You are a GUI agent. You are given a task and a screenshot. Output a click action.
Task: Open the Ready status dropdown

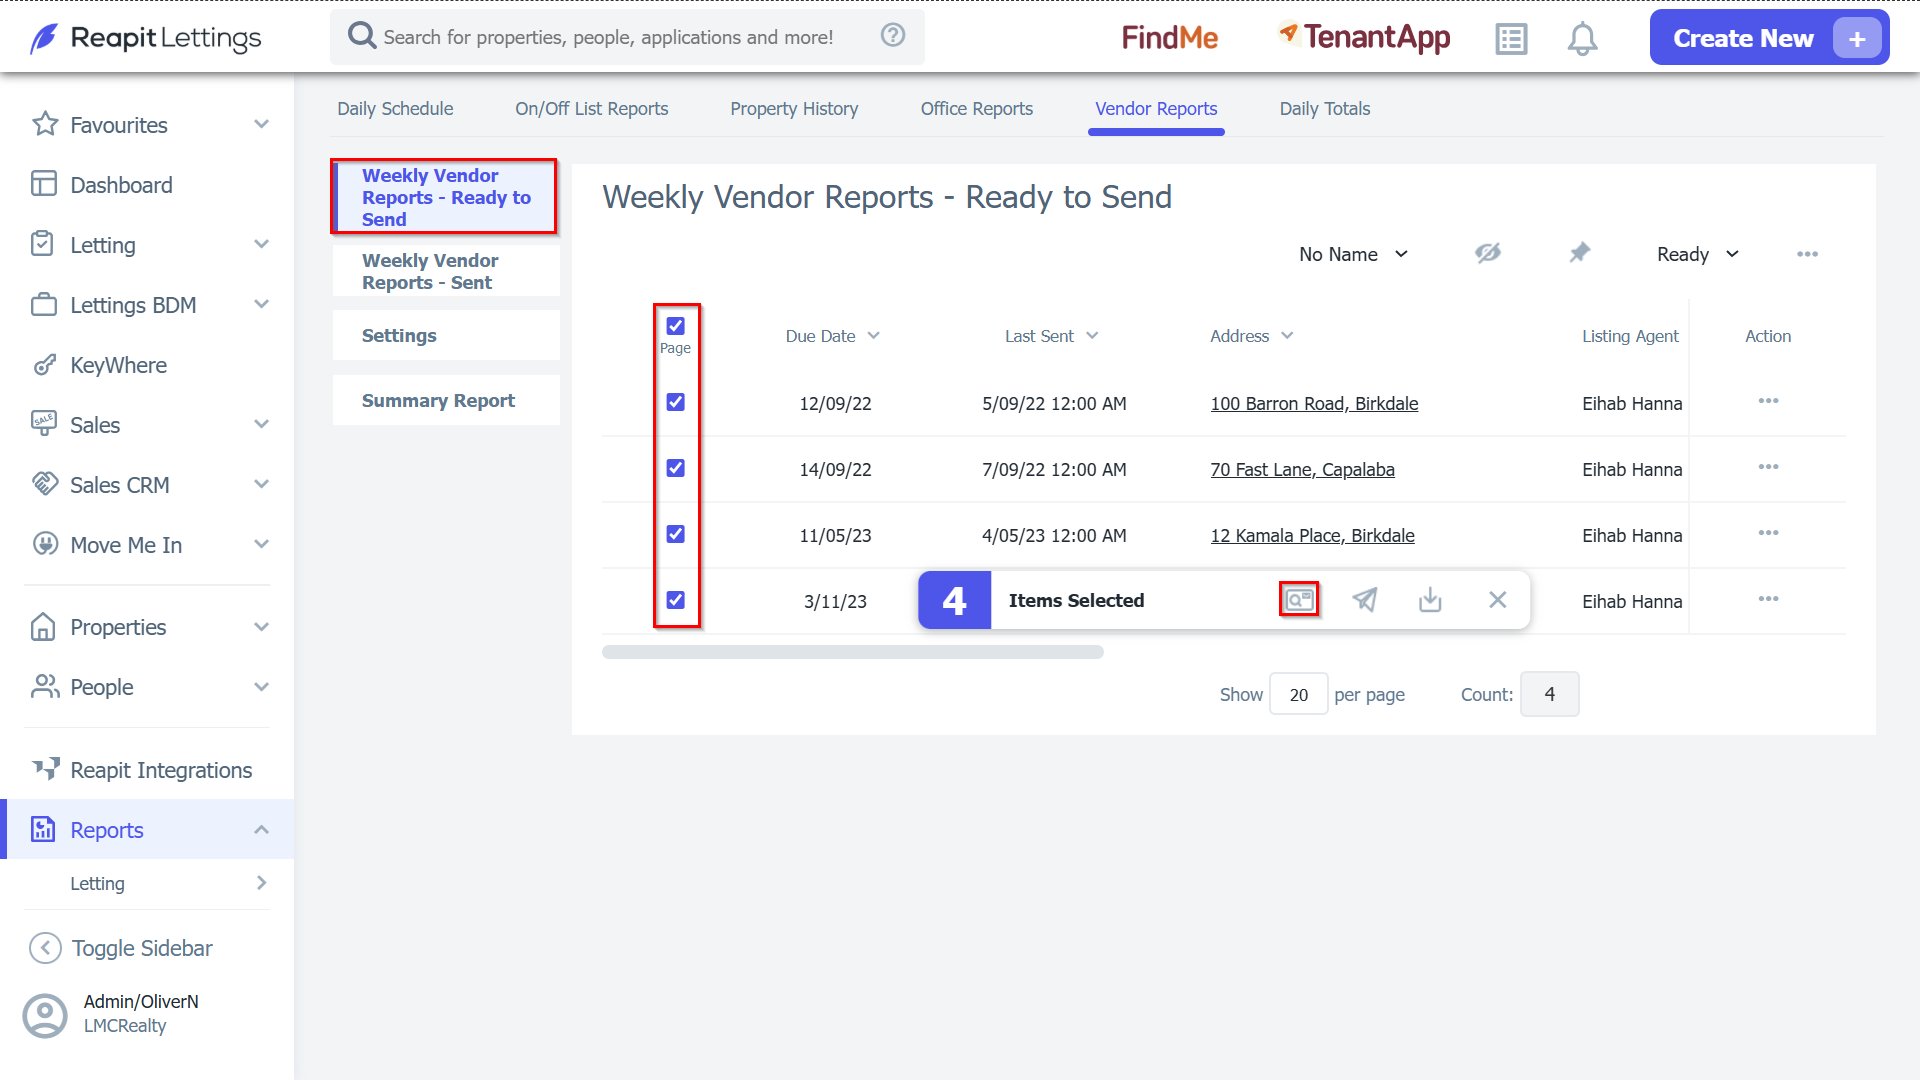1698,254
